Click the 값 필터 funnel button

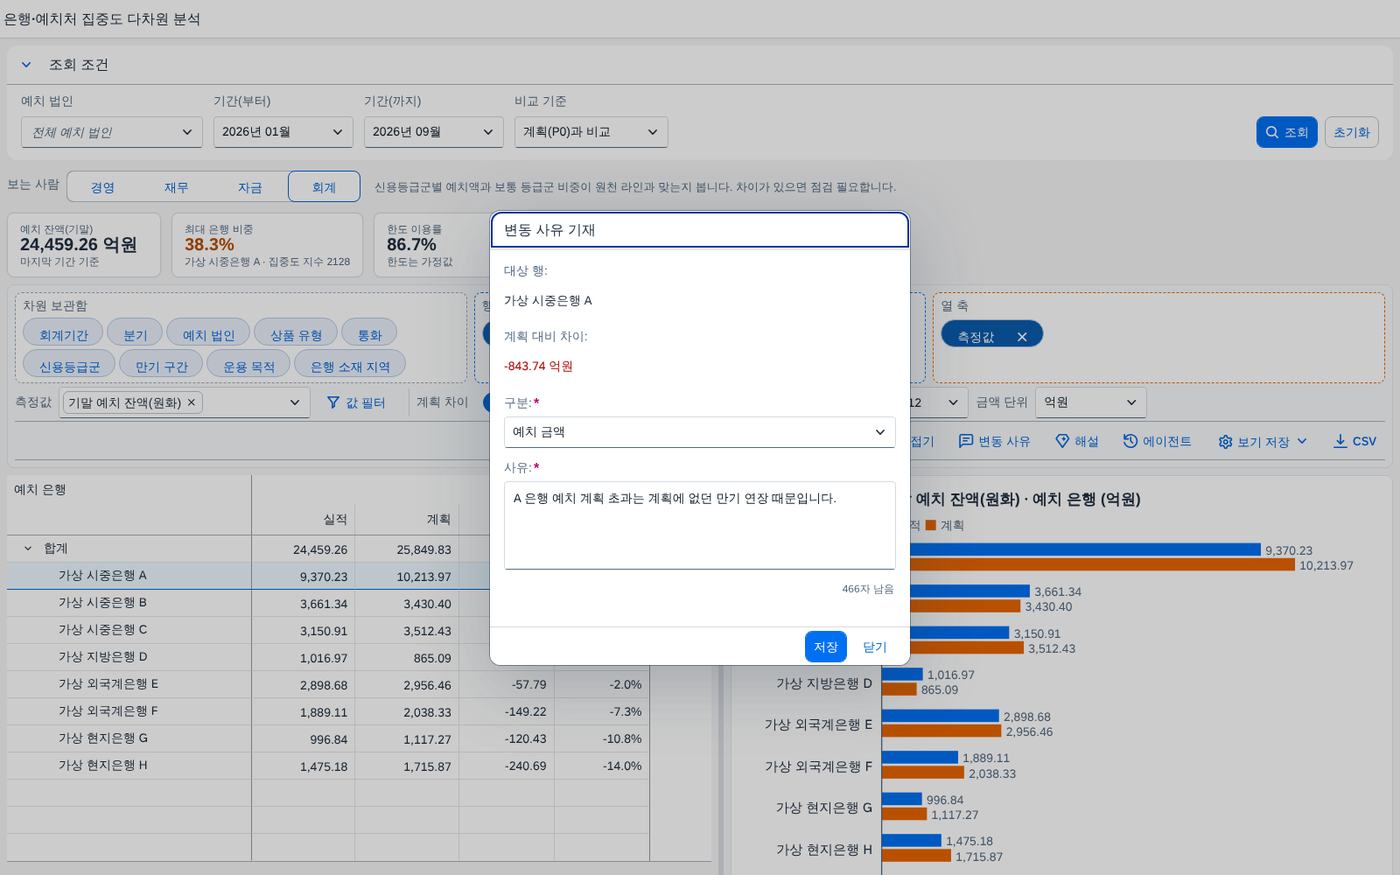tap(356, 402)
